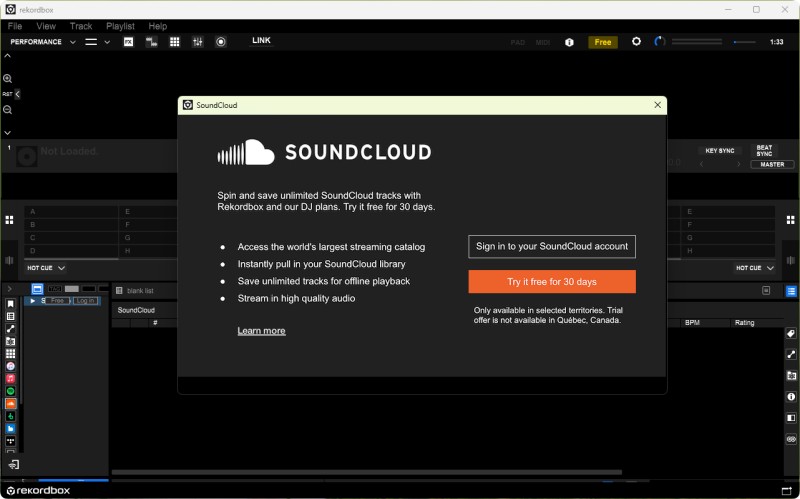The width and height of the screenshot is (800, 499).
Task: Click the horizontal scrollbar under track list
Action: pos(366,472)
